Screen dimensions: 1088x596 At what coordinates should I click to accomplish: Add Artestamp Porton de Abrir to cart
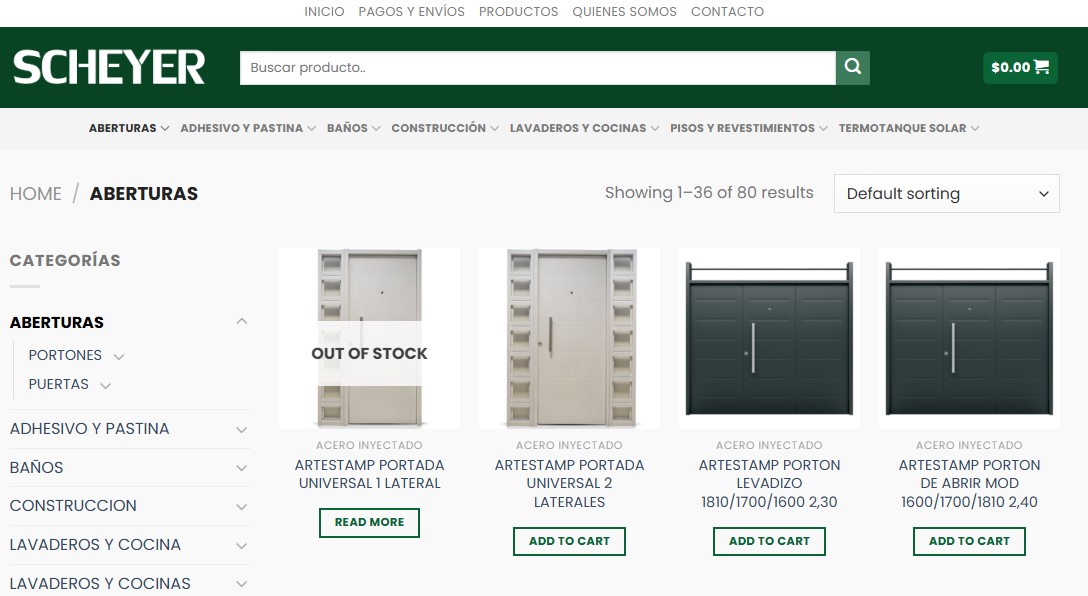point(969,541)
